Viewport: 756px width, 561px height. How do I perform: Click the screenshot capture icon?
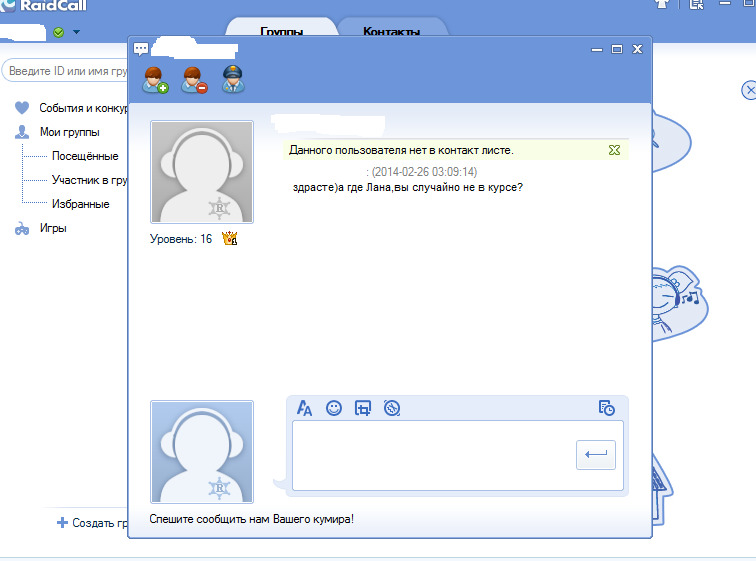pyautogui.click(x=363, y=408)
